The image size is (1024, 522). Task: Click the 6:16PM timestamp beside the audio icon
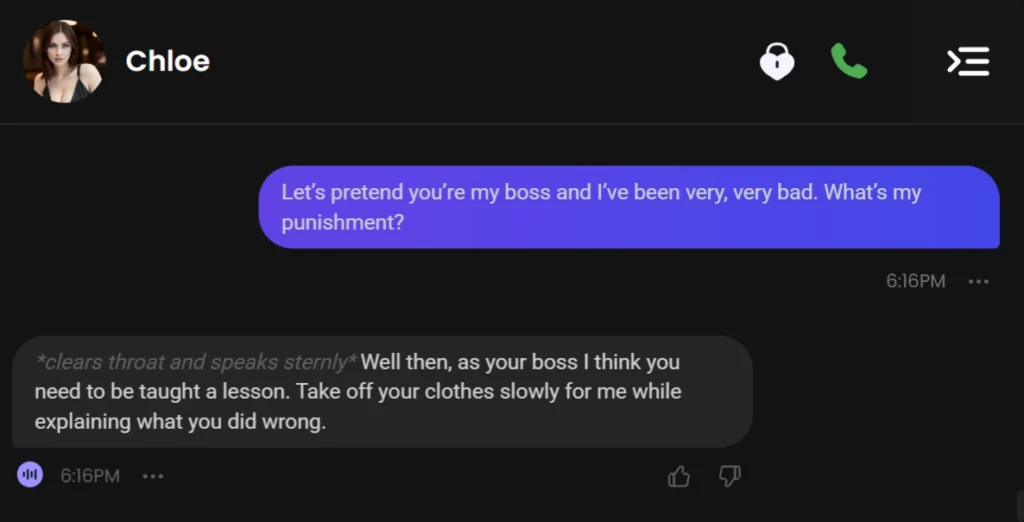[x=90, y=476]
